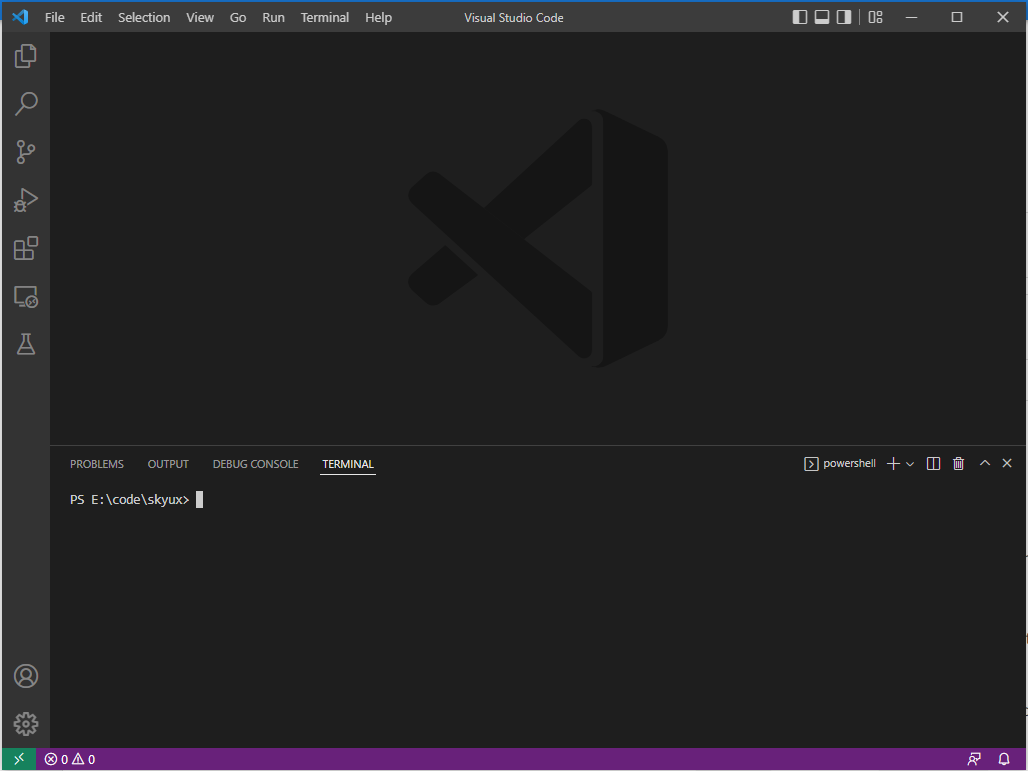This screenshot has height=771, width=1028.
Task: Maximize panel size with the up chevron
Action: 984,463
